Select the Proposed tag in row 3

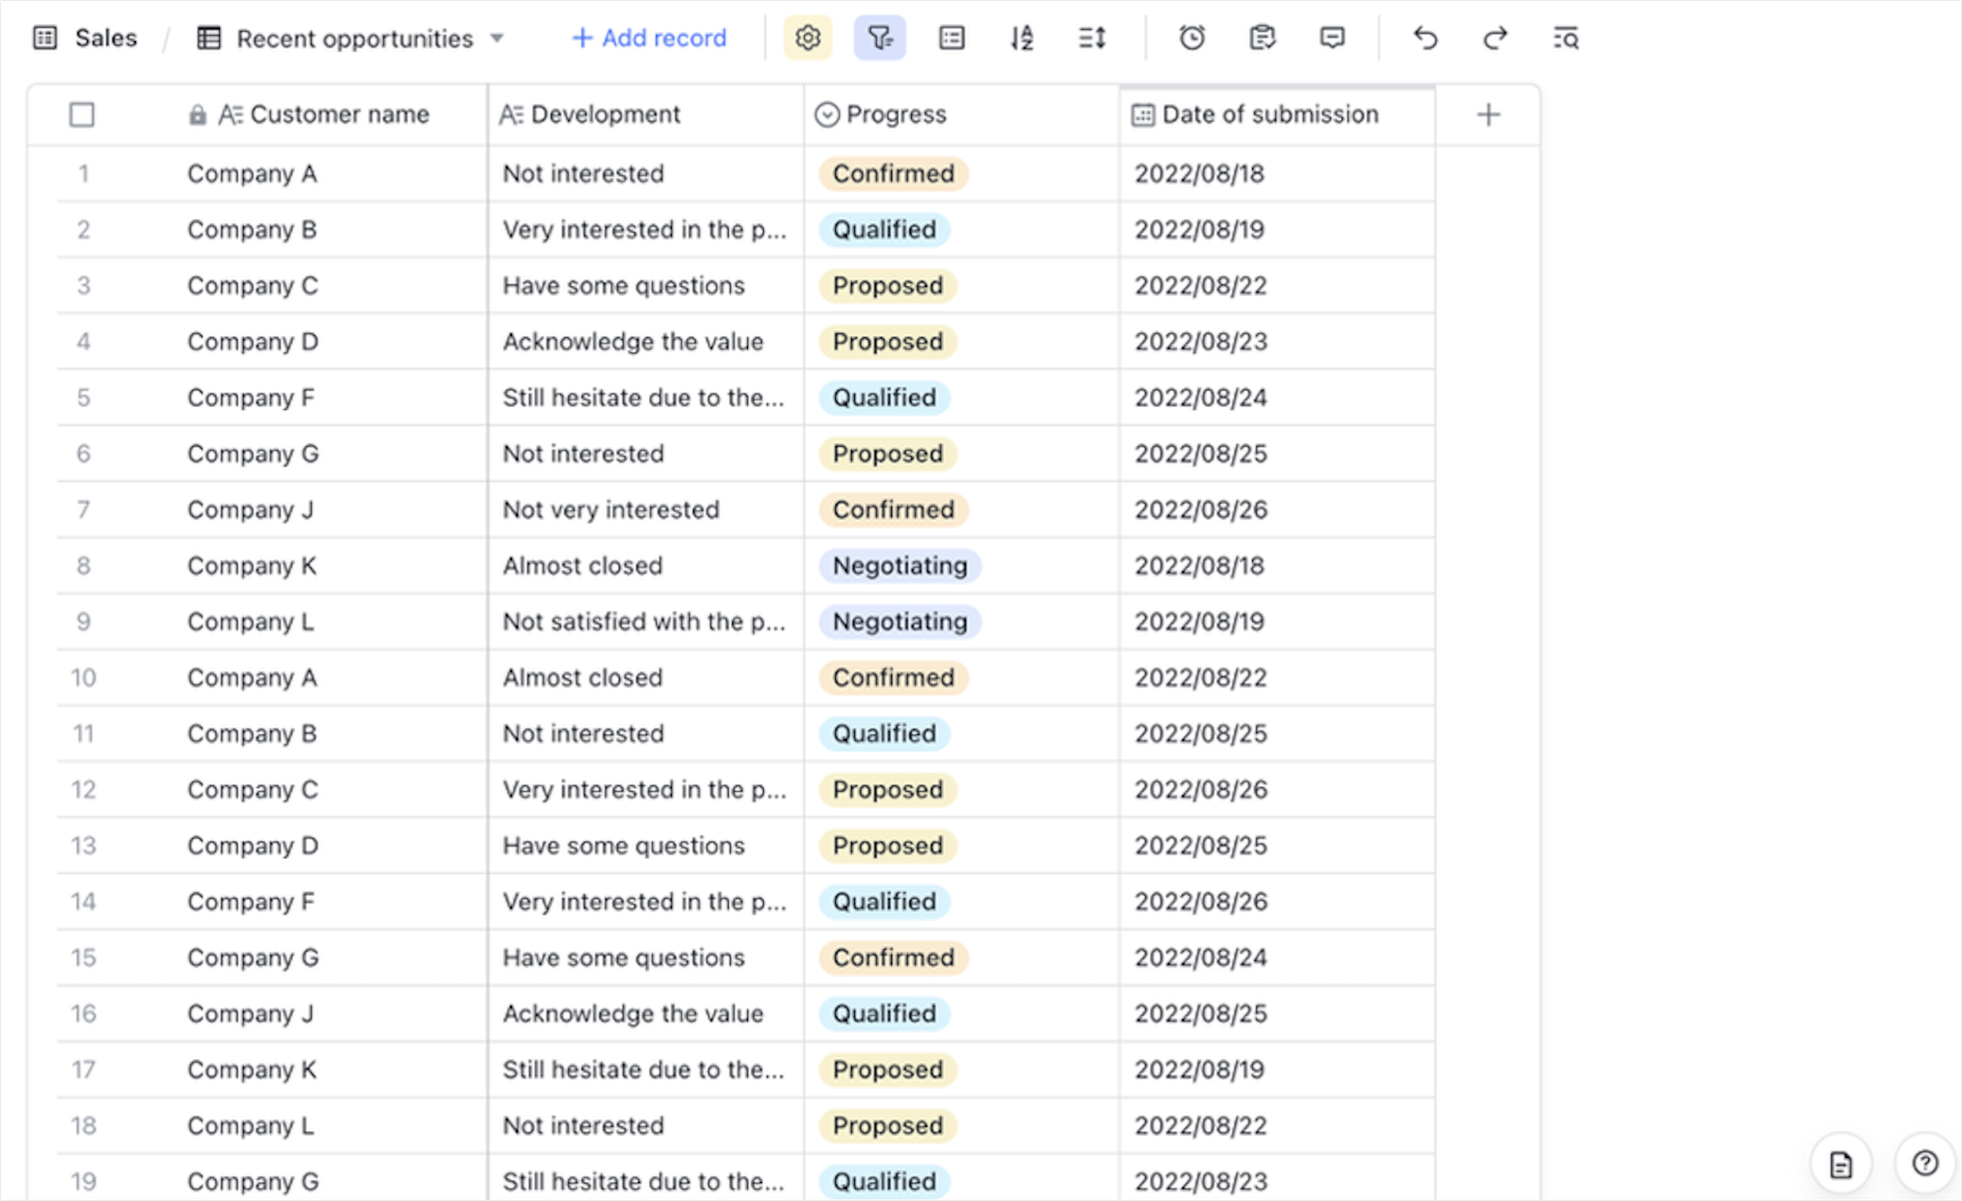point(887,286)
